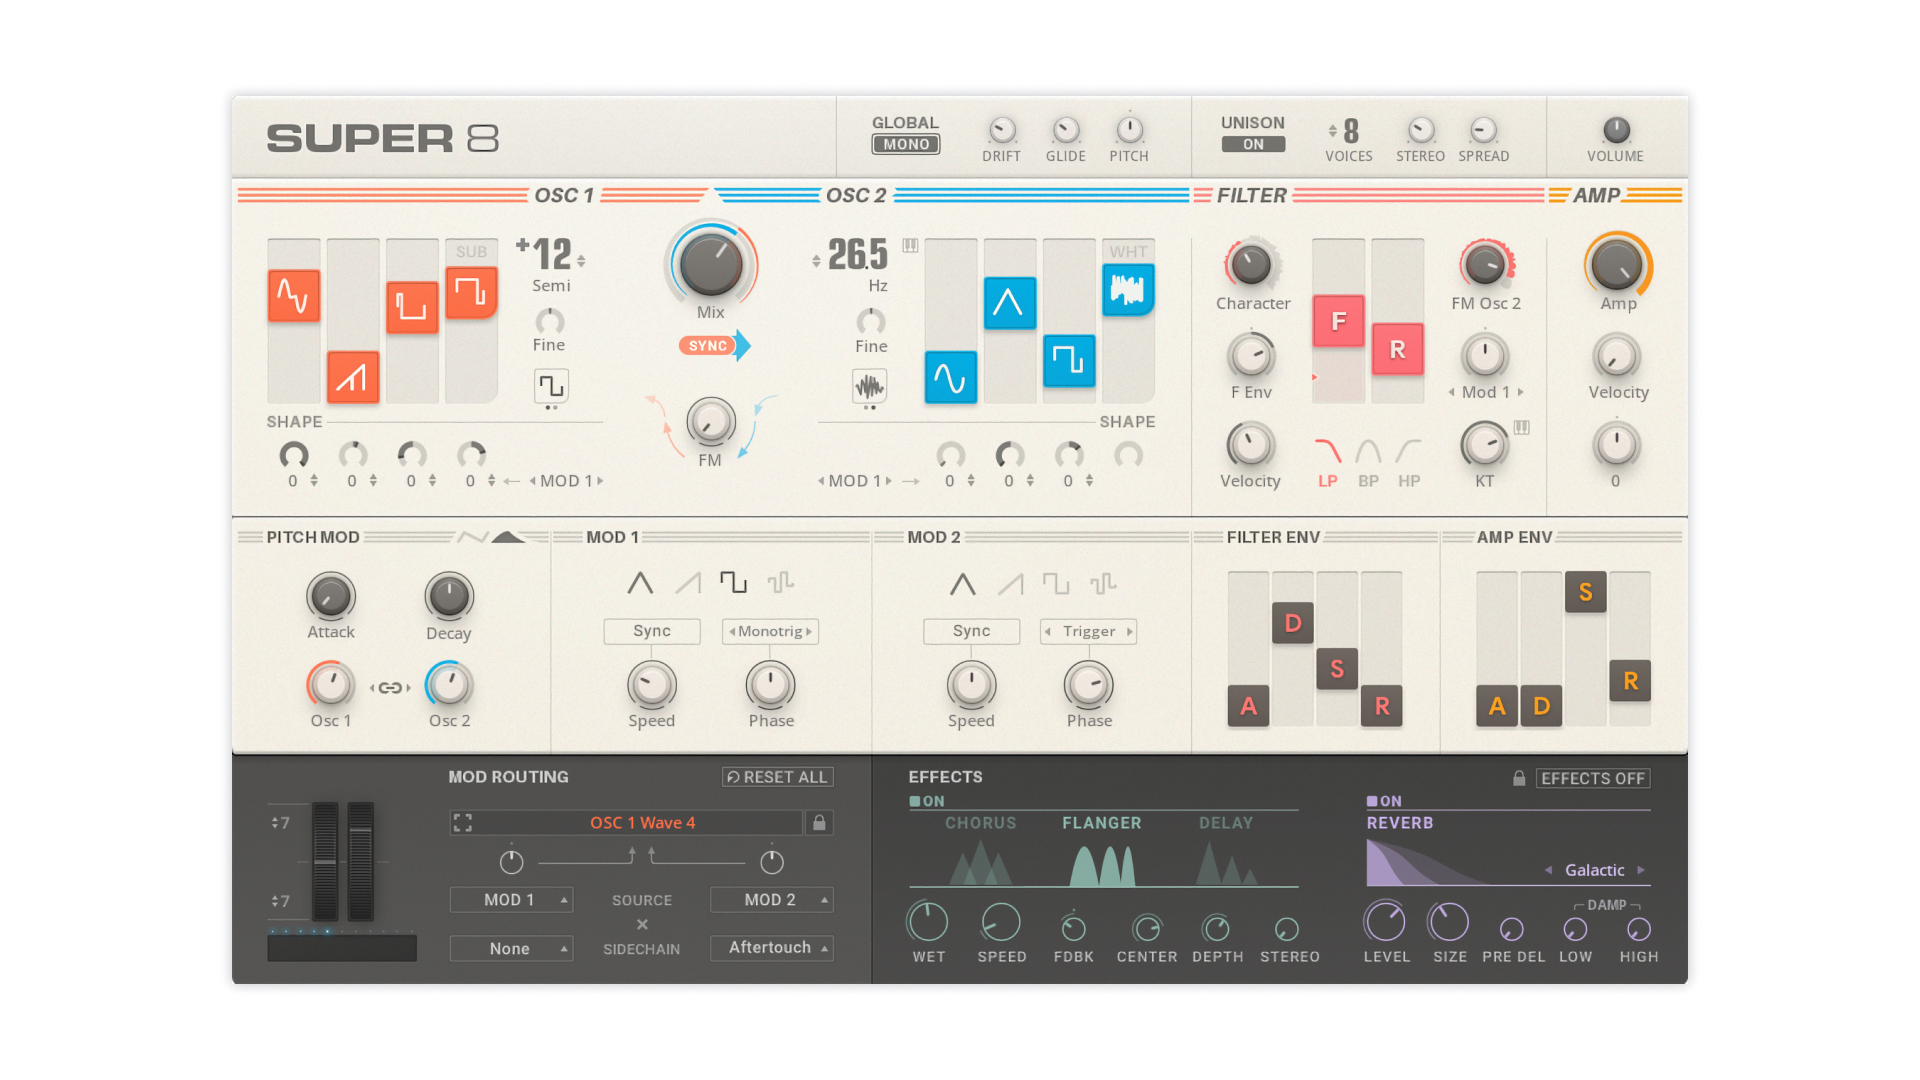The width and height of the screenshot is (1920, 1080).
Task: Click the OSC 1 Semi value stepper arrows
Action: tap(581, 259)
